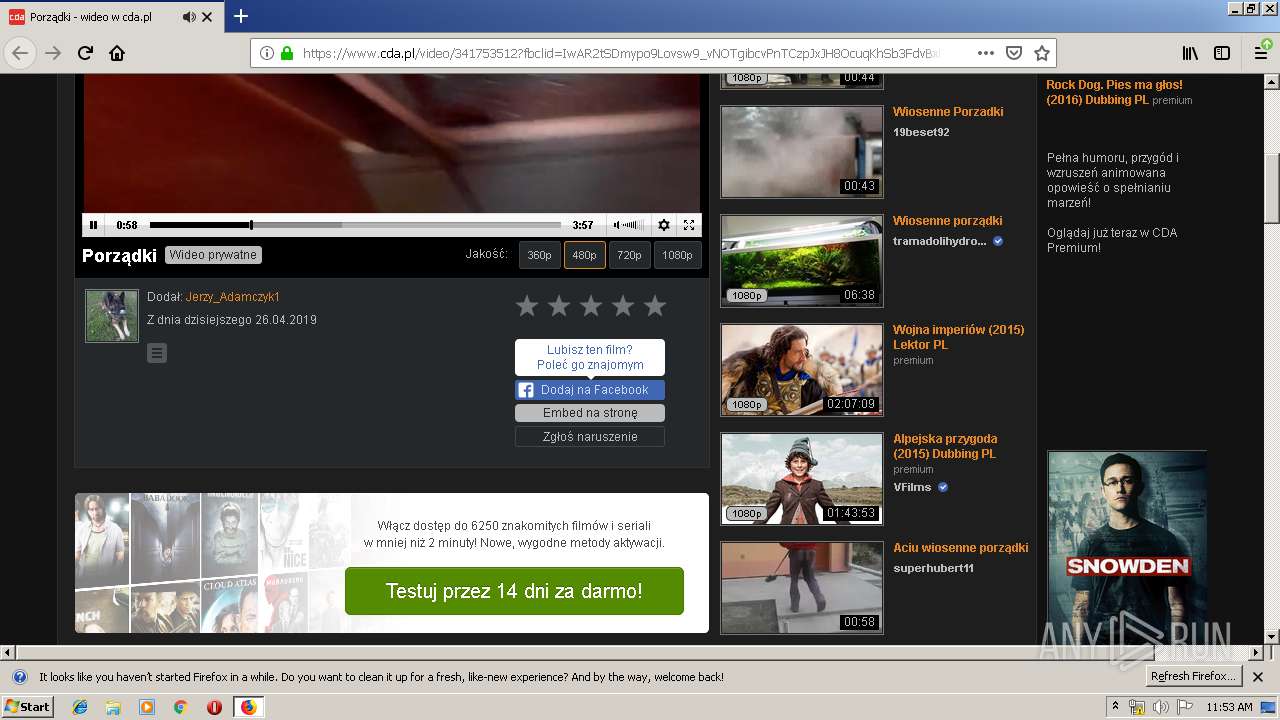This screenshot has width=1280, height=720.
Task: Save page to Pocket
Action: click(1014, 53)
